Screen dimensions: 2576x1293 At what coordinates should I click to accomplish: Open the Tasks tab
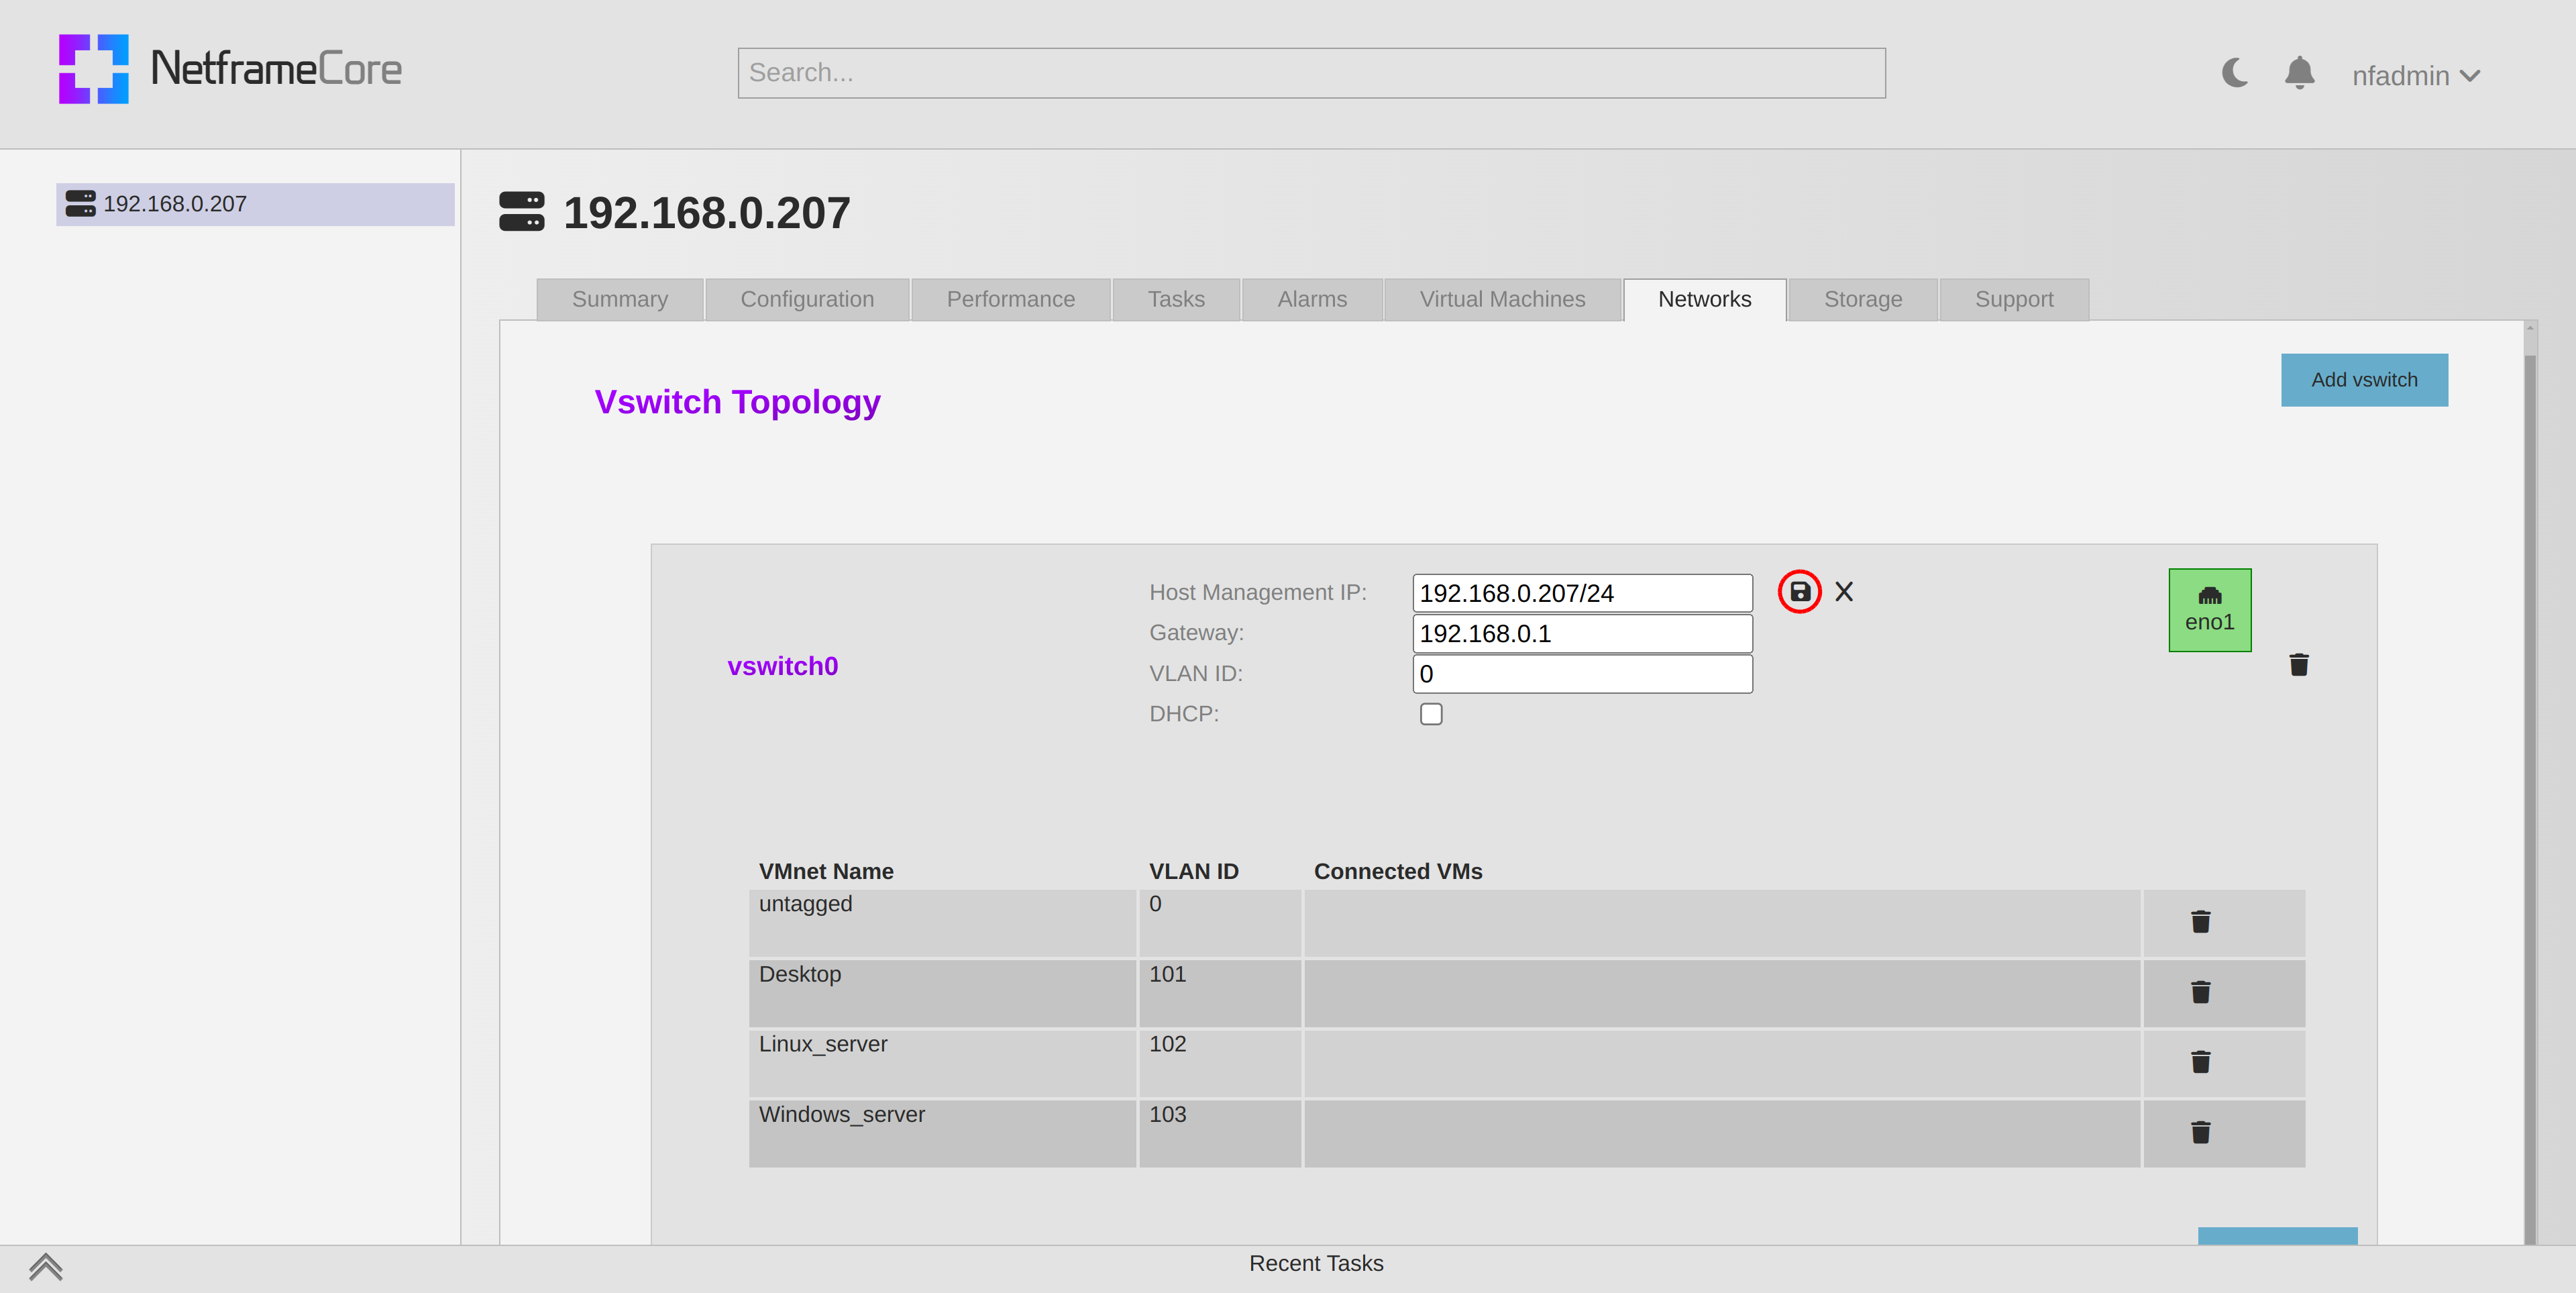pos(1176,299)
